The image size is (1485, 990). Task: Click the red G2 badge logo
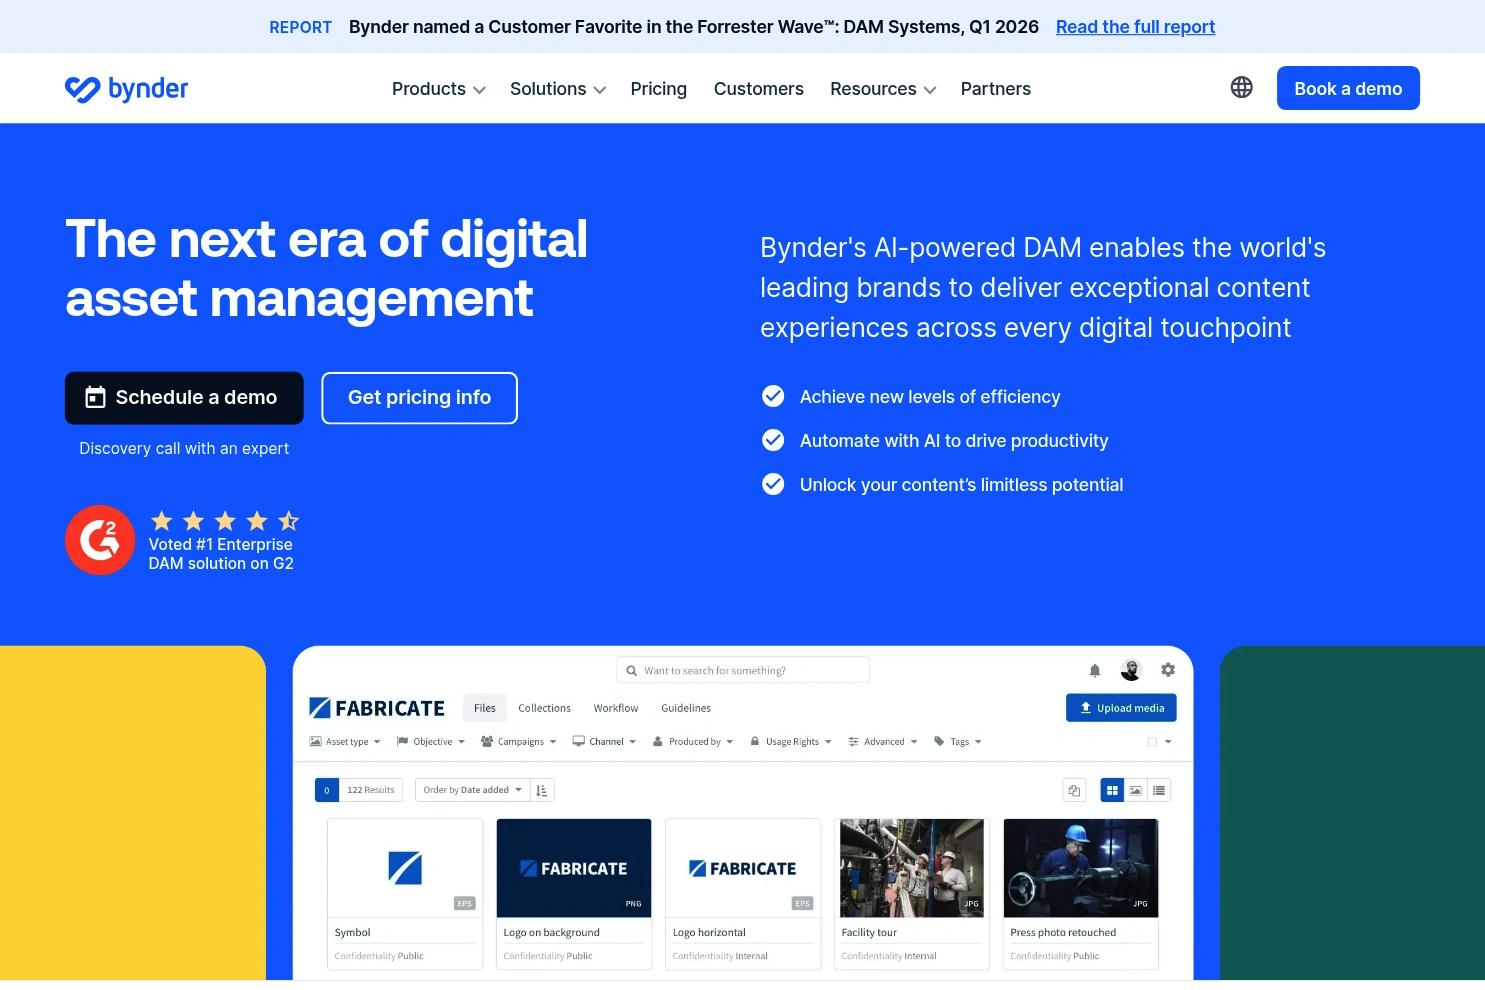click(100, 540)
